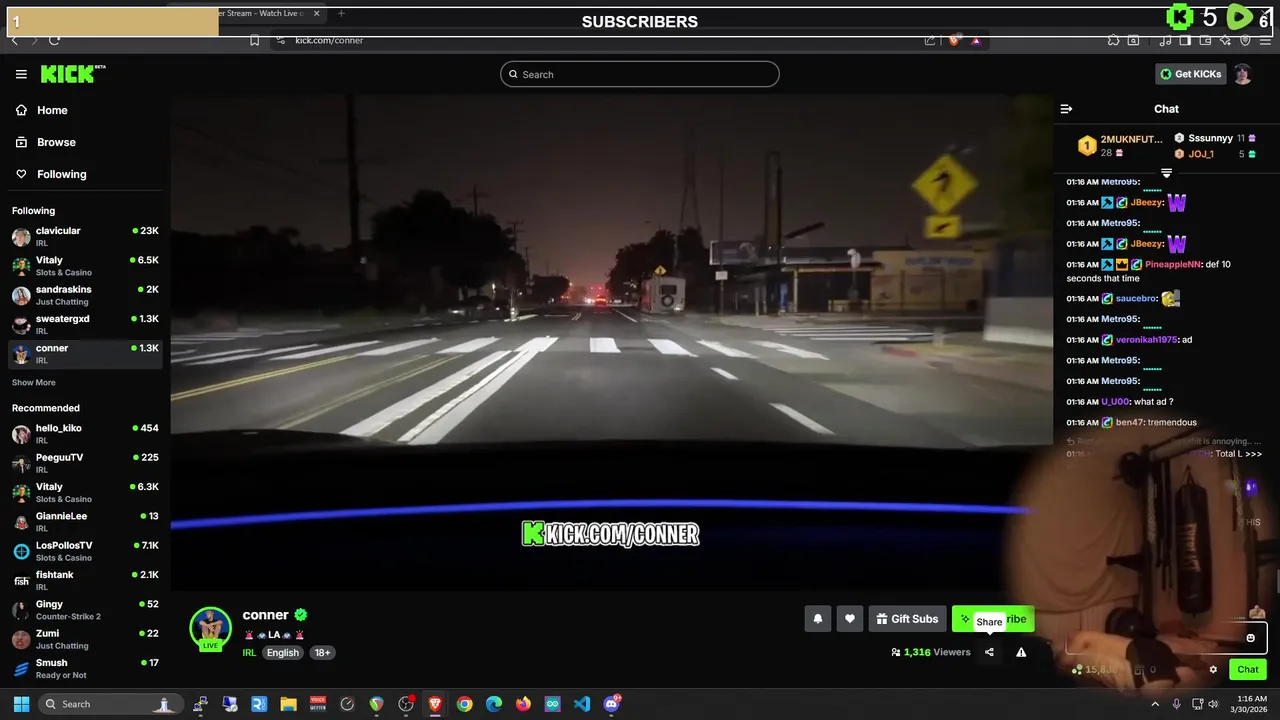Expand the chat leaderboard arrow
The image size is (1280, 720).
point(1166,173)
